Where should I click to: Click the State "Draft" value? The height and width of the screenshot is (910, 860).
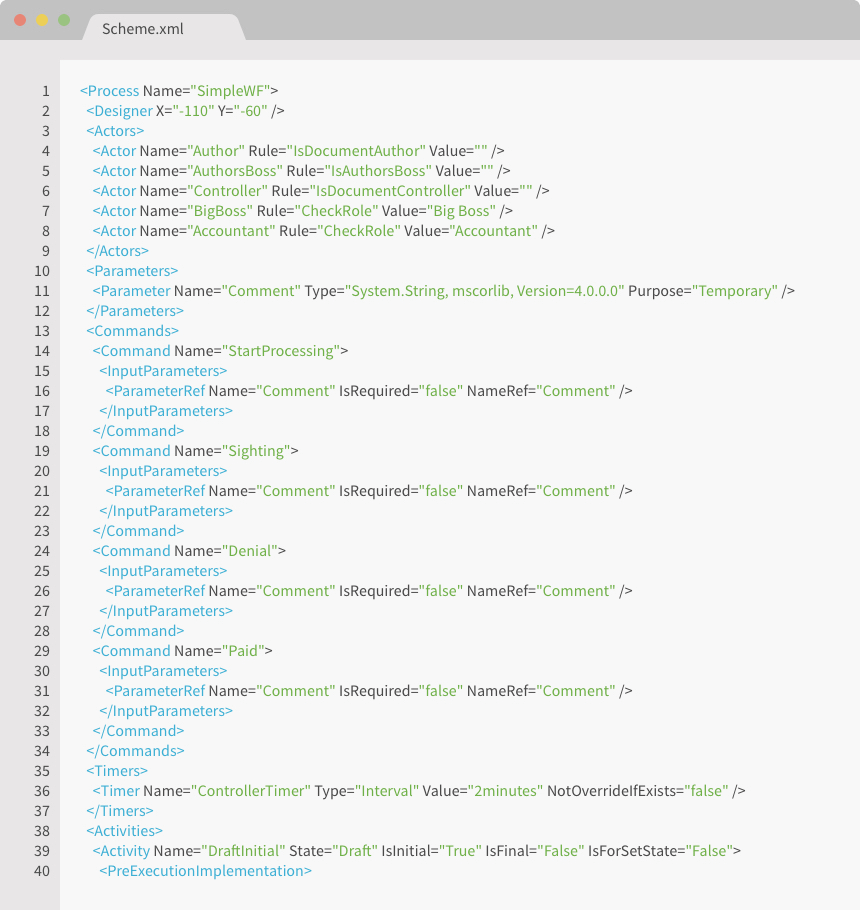coord(355,851)
